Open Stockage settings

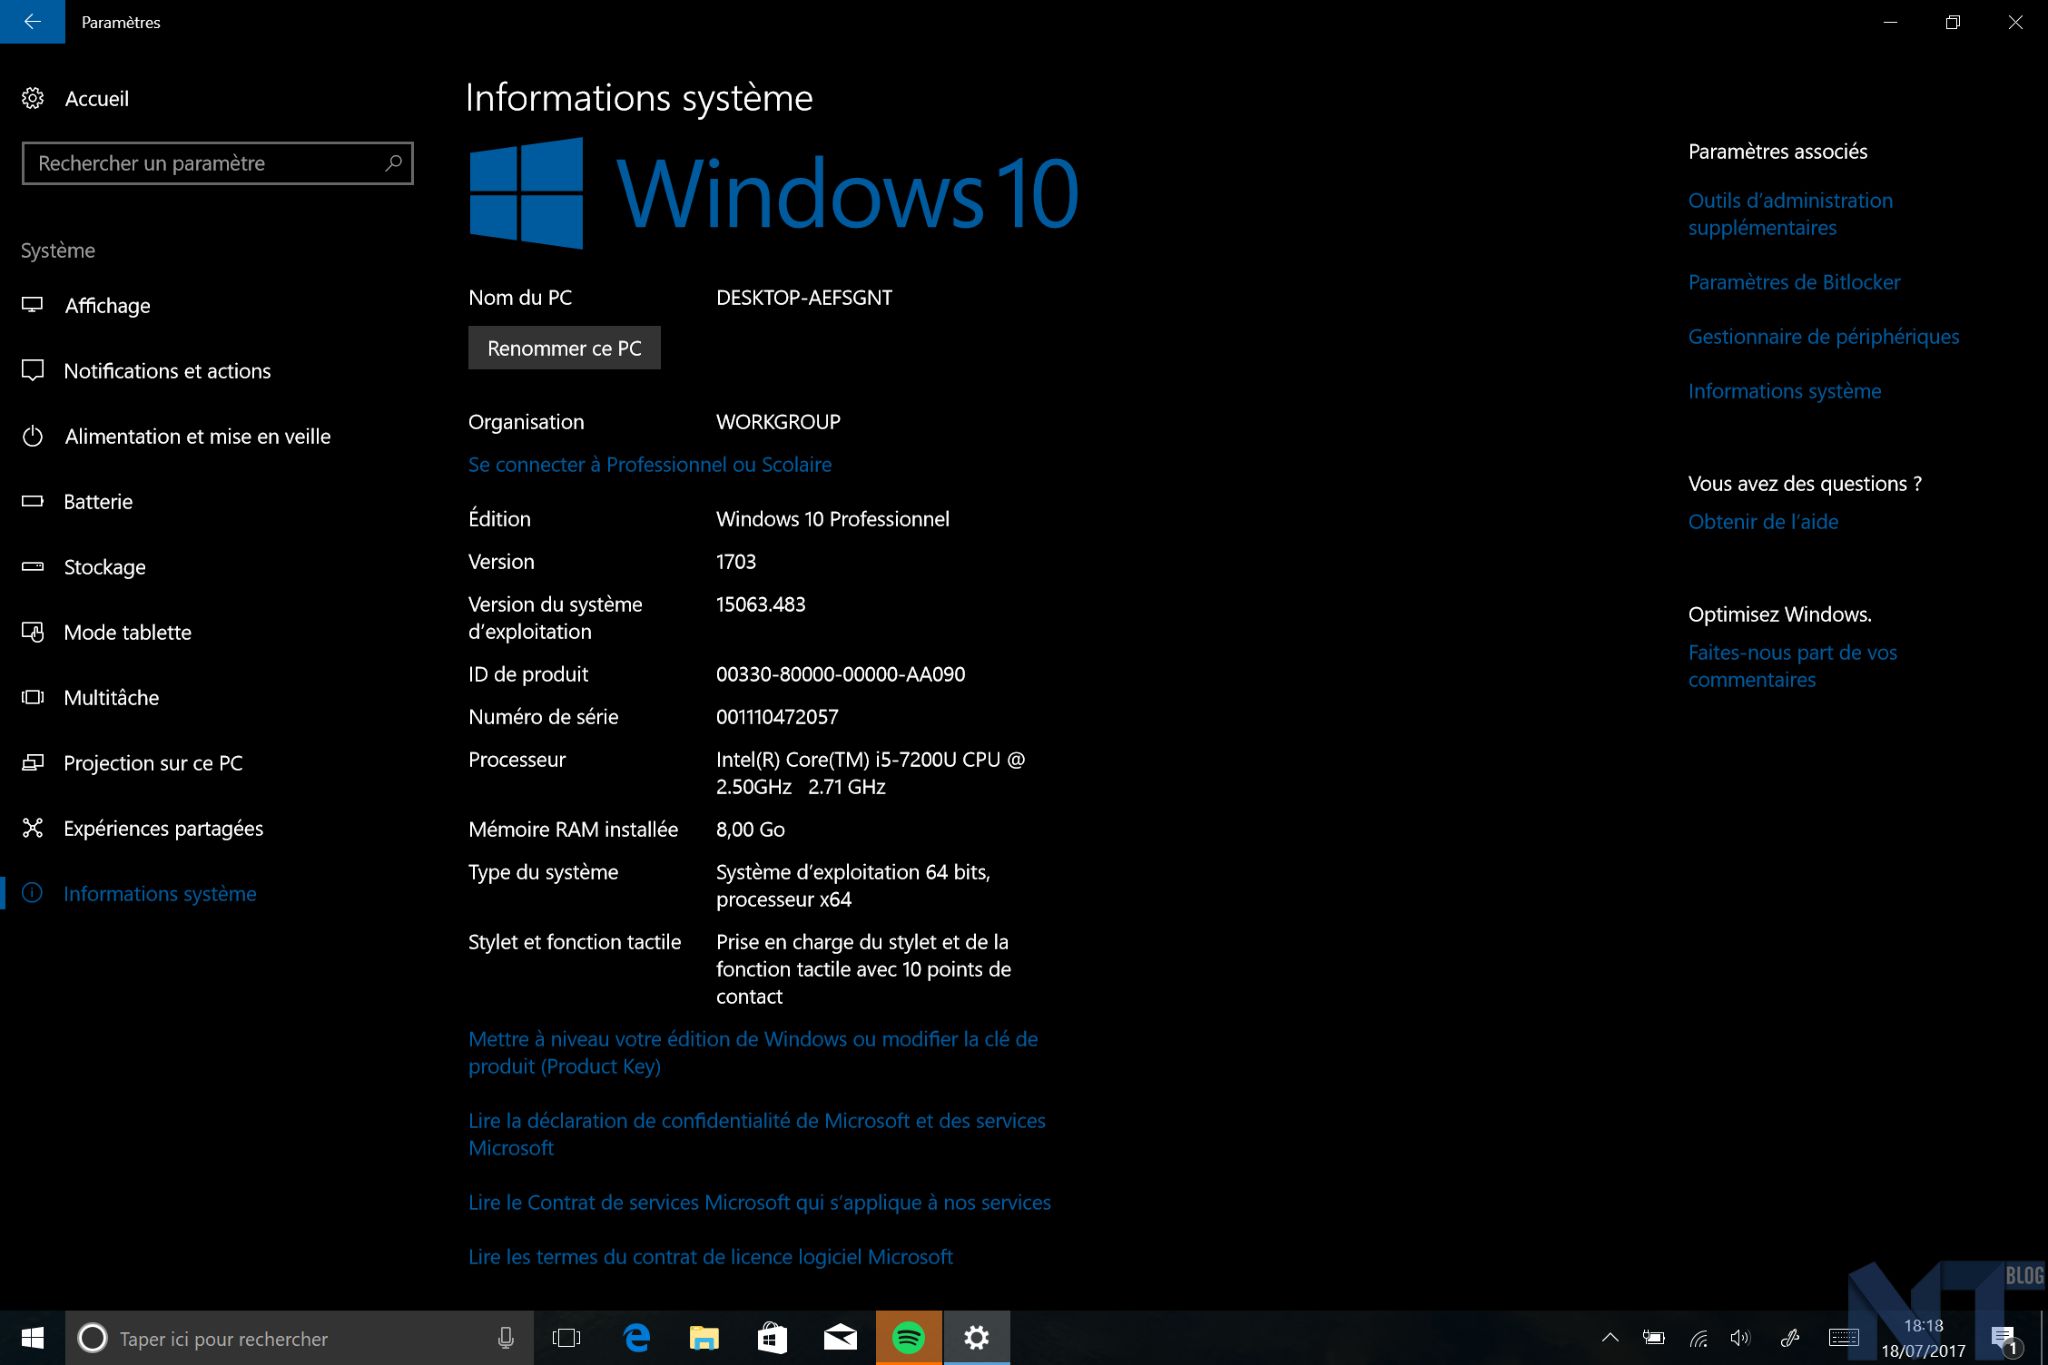pyautogui.click(x=104, y=567)
